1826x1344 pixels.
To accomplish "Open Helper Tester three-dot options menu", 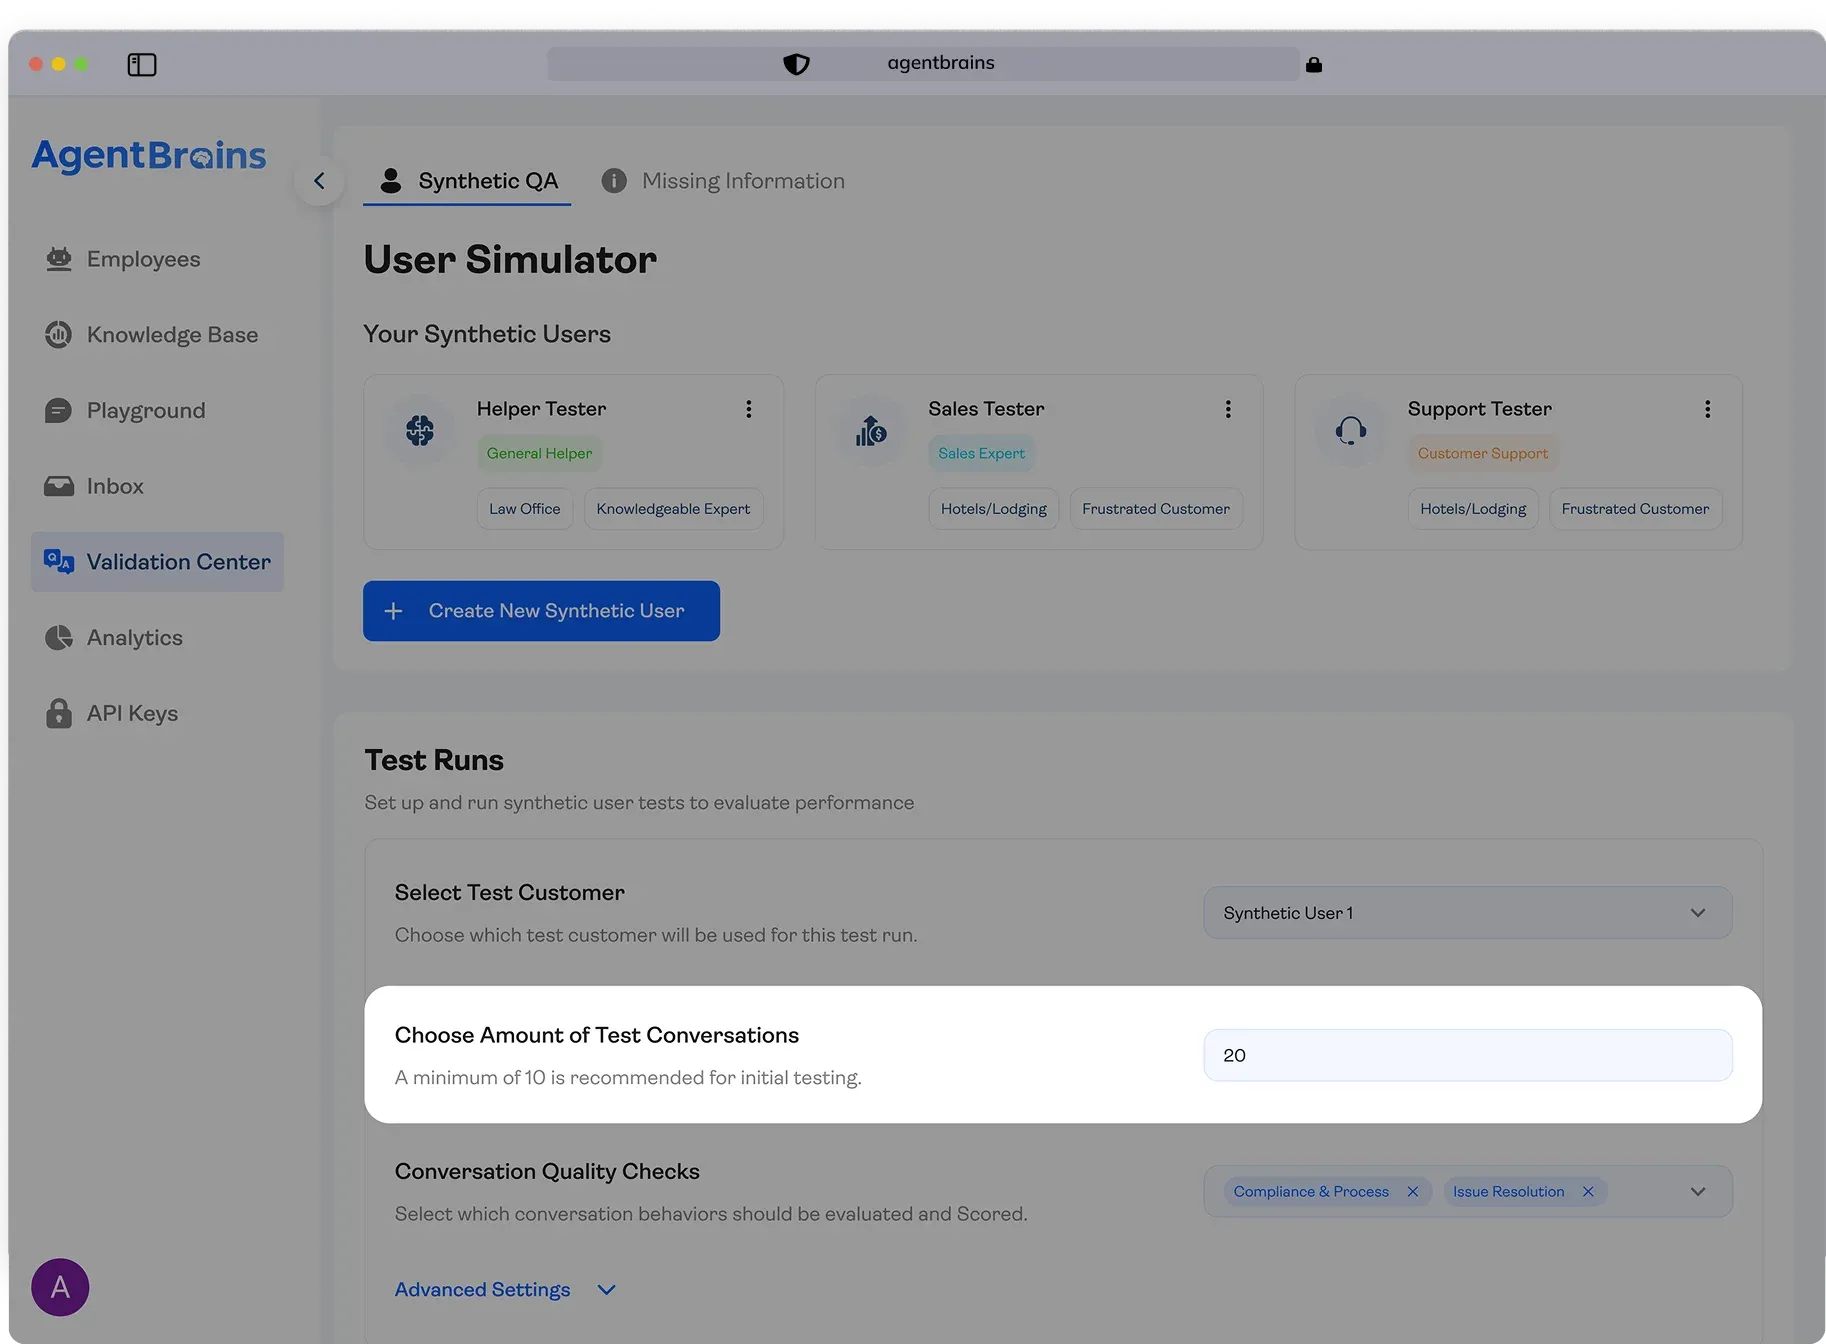I will [x=748, y=409].
